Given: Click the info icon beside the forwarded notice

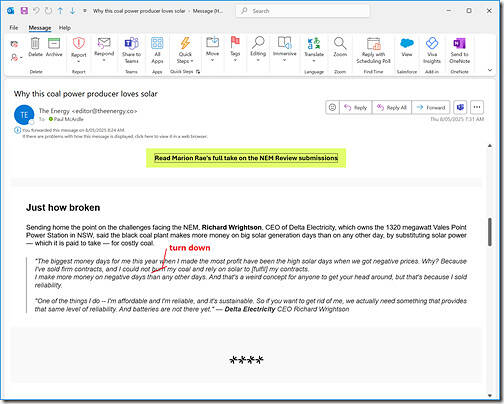Looking at the screenshot, I should pos(17,130).
